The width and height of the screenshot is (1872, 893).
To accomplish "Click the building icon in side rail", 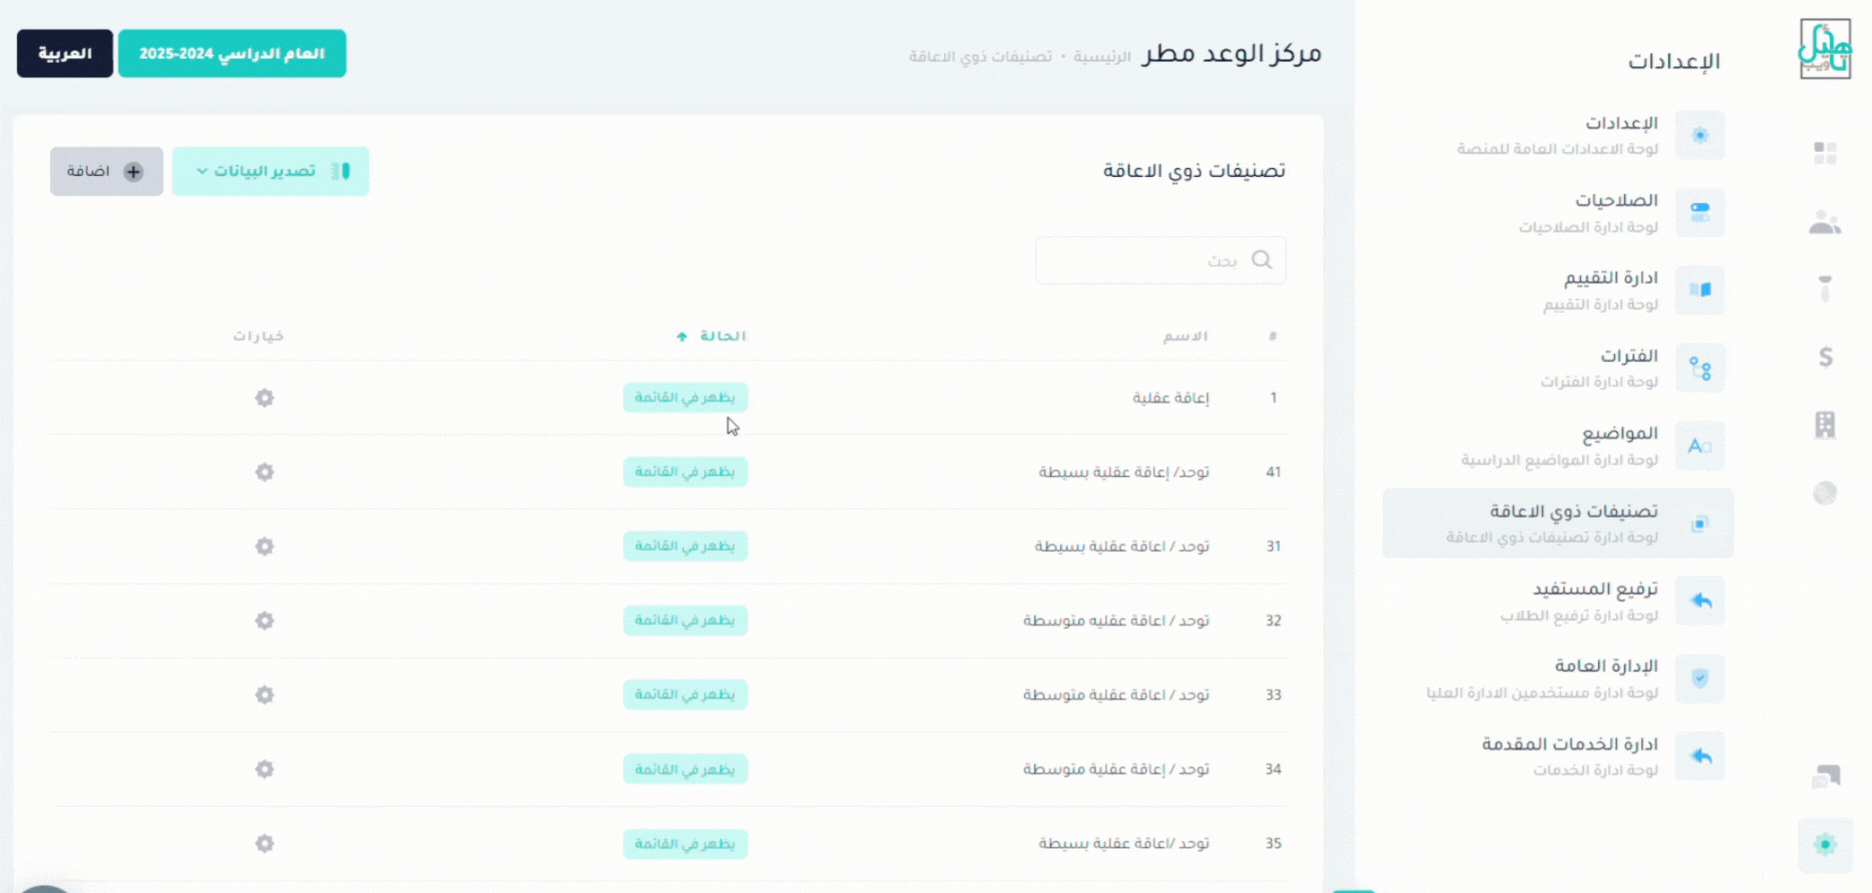I will pyautogui.click(x=1825, y=425).
